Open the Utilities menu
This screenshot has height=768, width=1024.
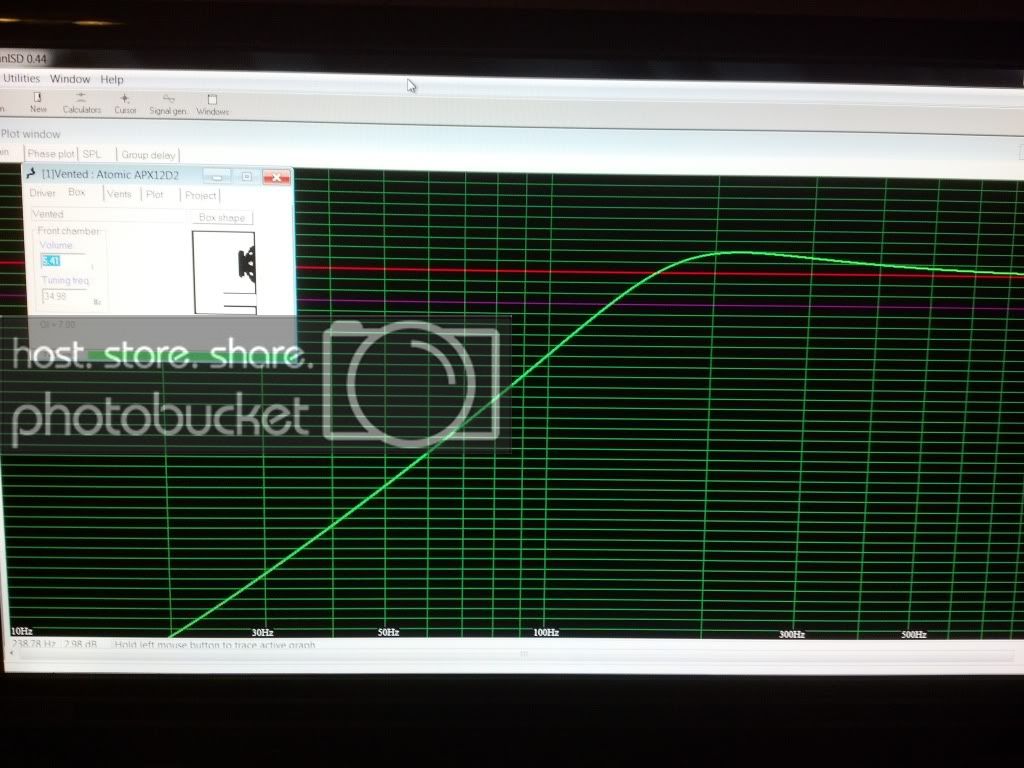(21, 78)
